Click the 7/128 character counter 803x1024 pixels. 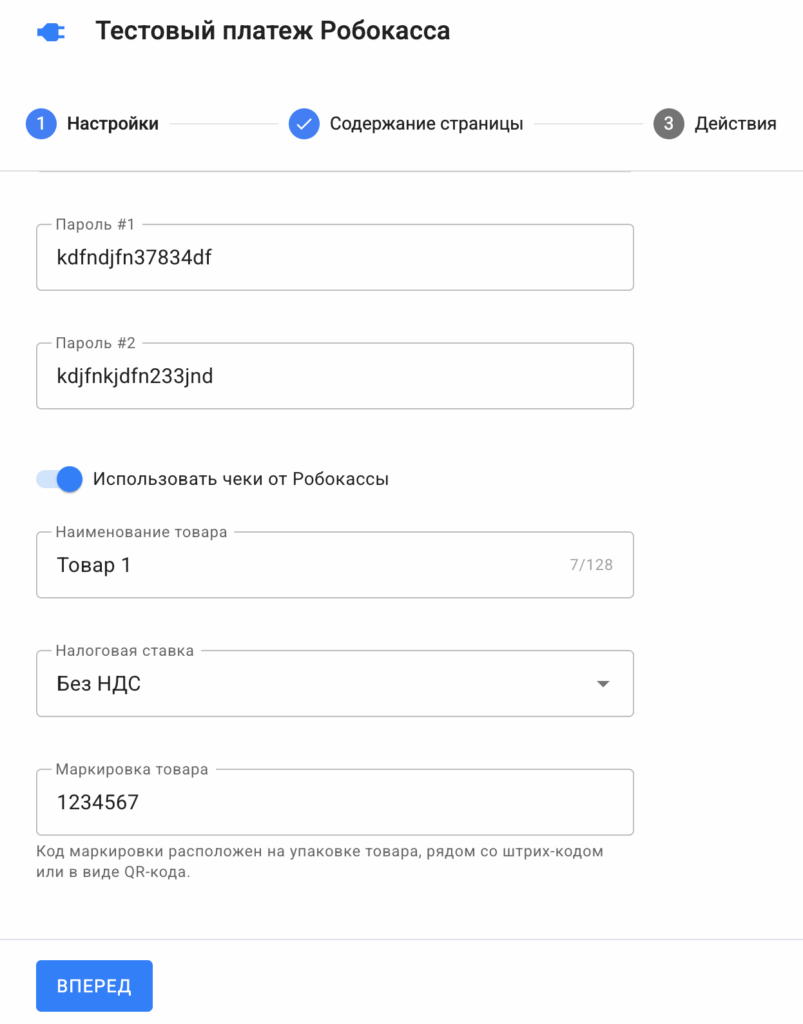coord(591,565)
